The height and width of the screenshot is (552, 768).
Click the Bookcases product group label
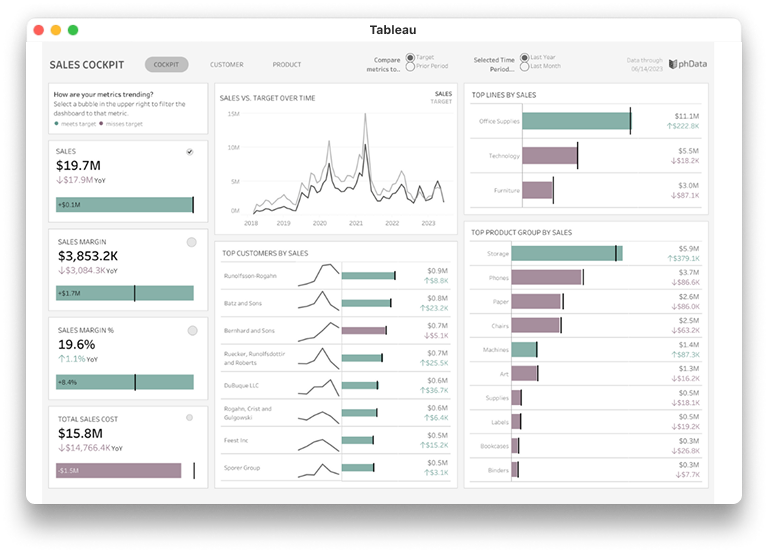pyautogui.click(x=495, y=446)
